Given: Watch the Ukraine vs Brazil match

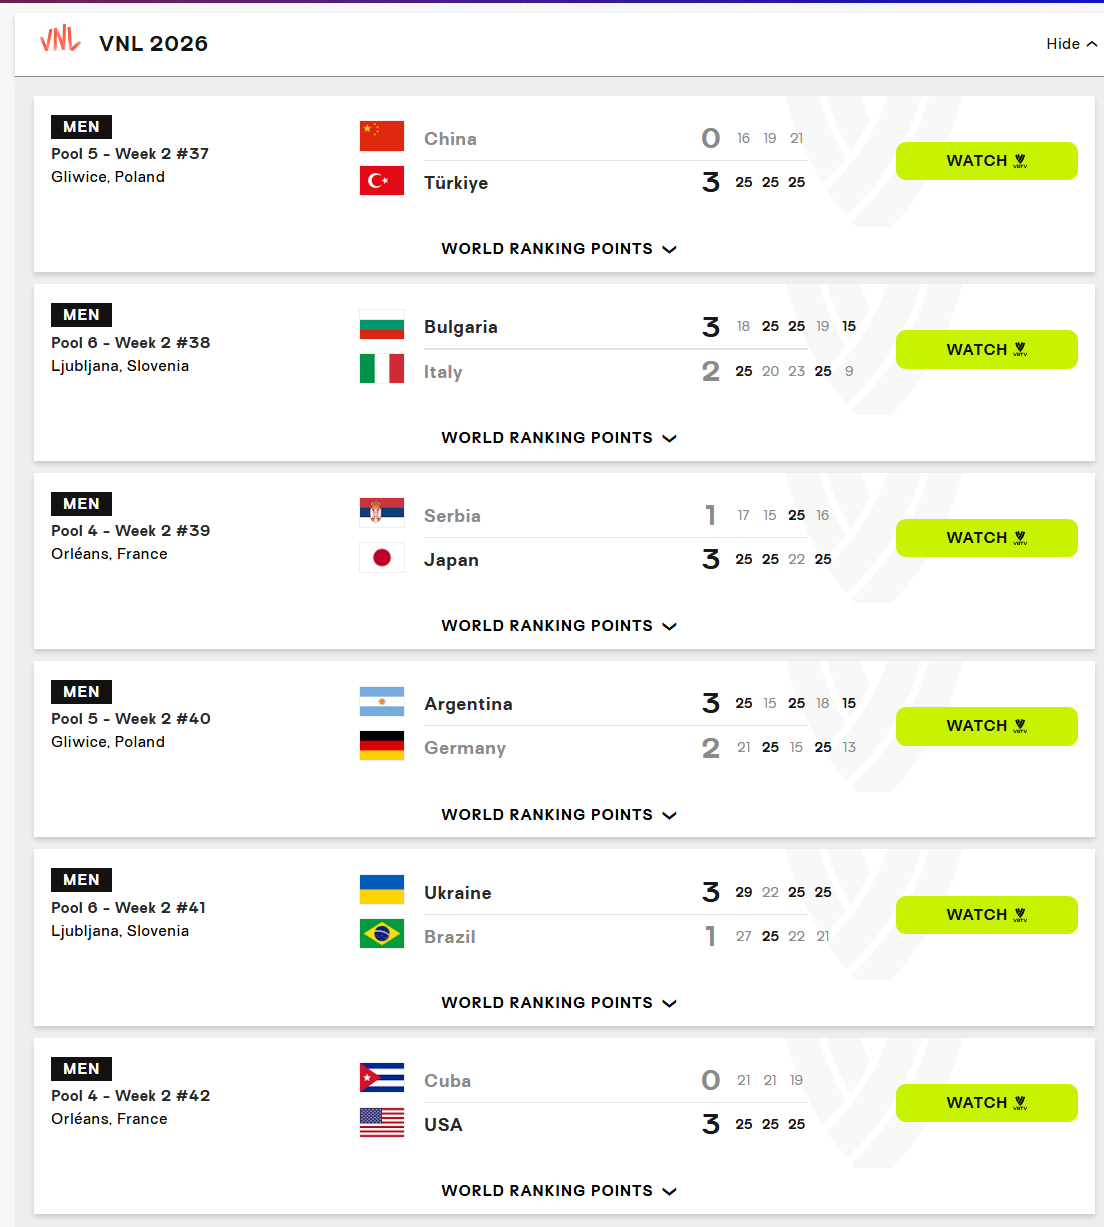Looking at the screenshot, I should (x=987, y=915).
